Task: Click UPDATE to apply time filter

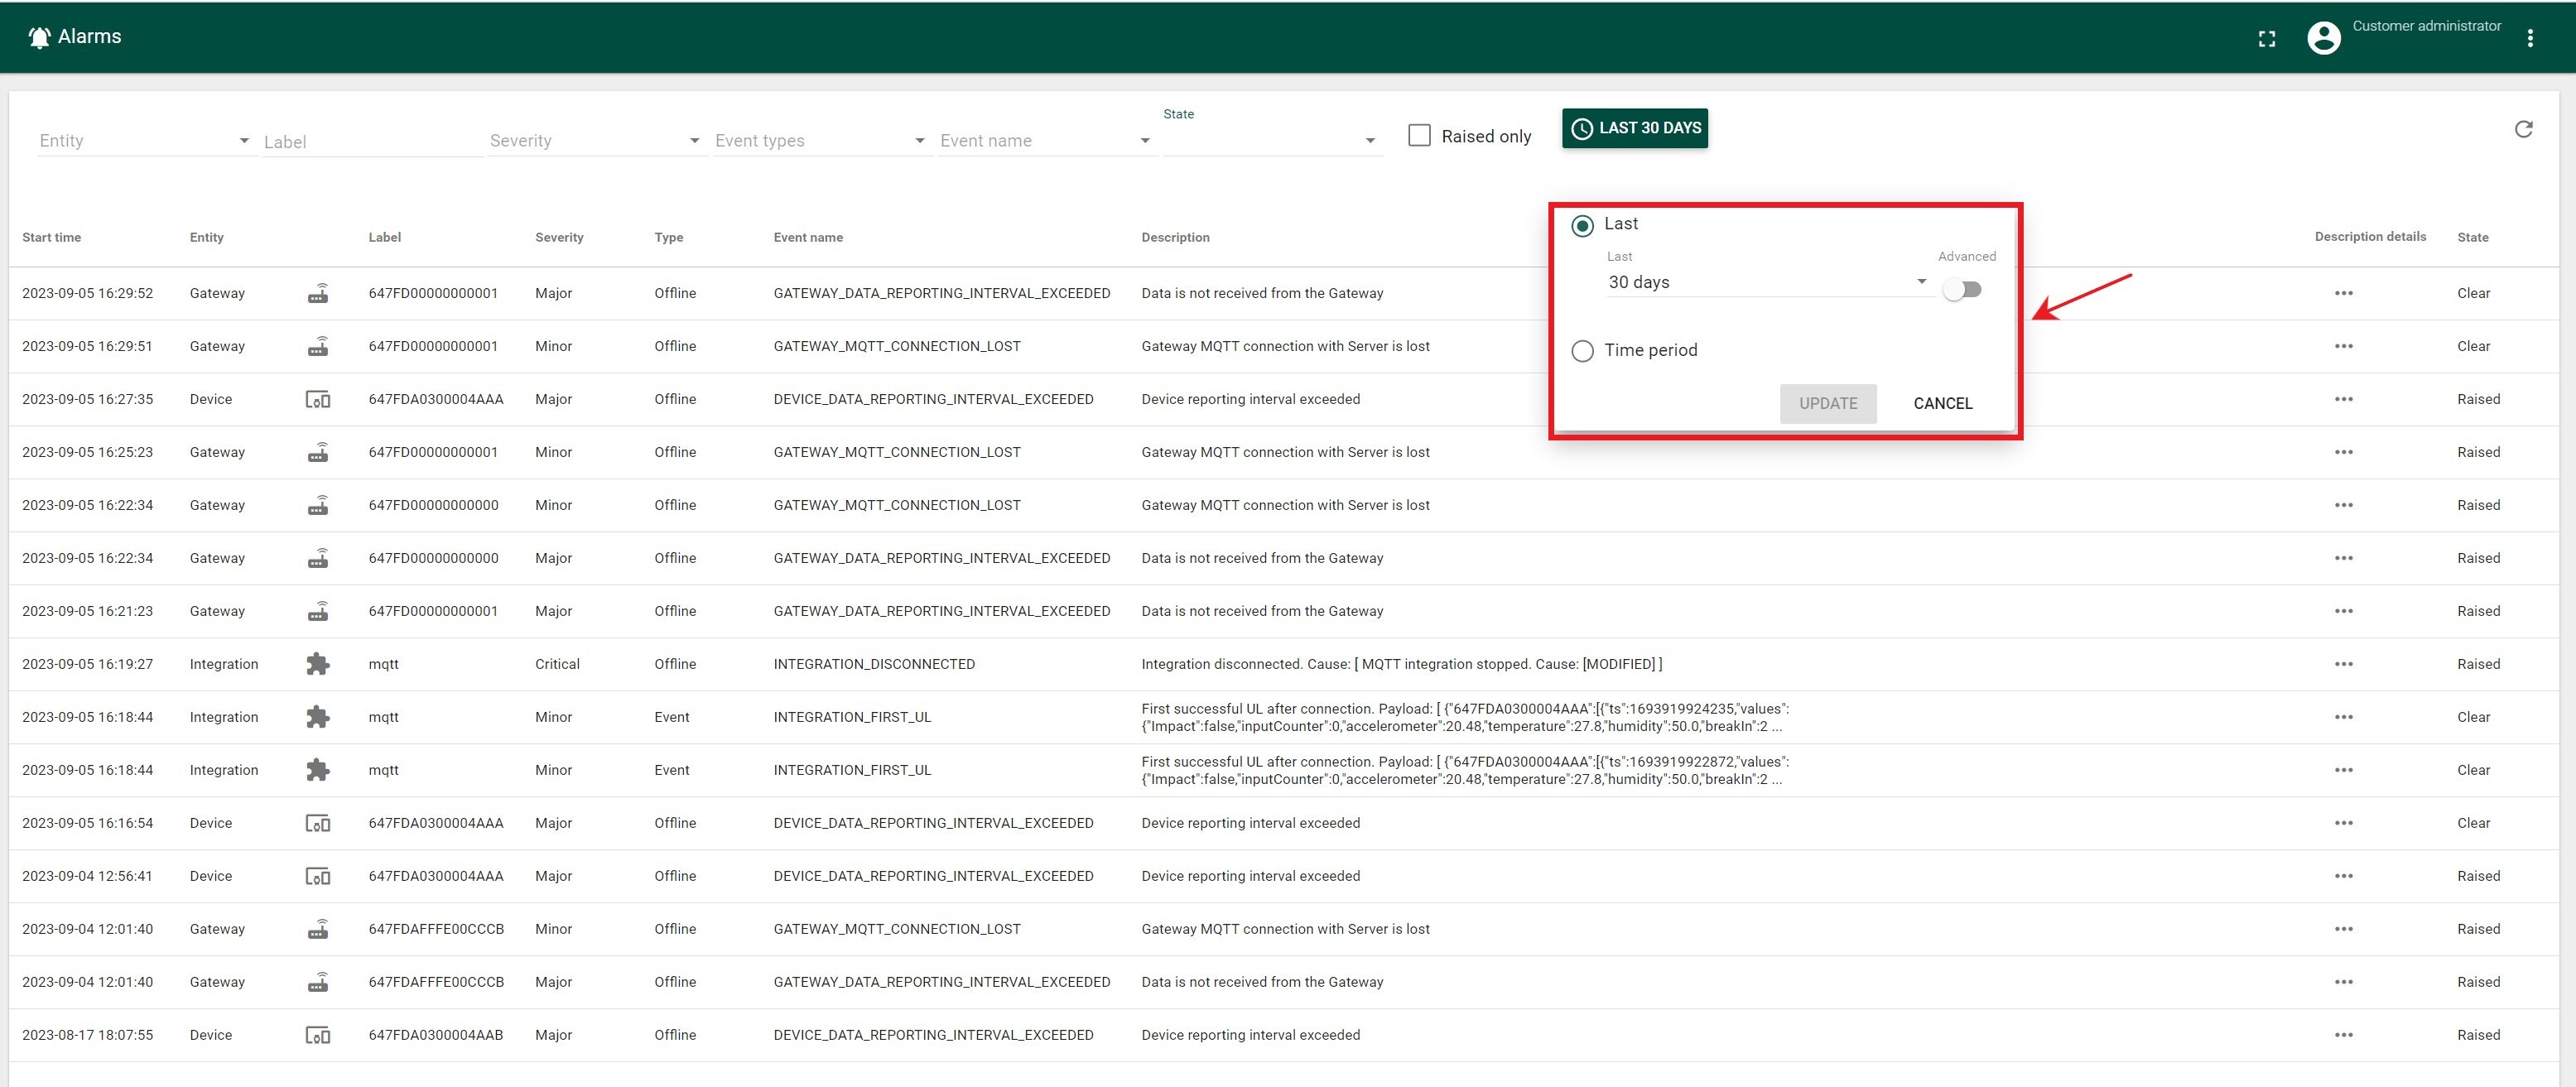Action: pos(1827,402)
